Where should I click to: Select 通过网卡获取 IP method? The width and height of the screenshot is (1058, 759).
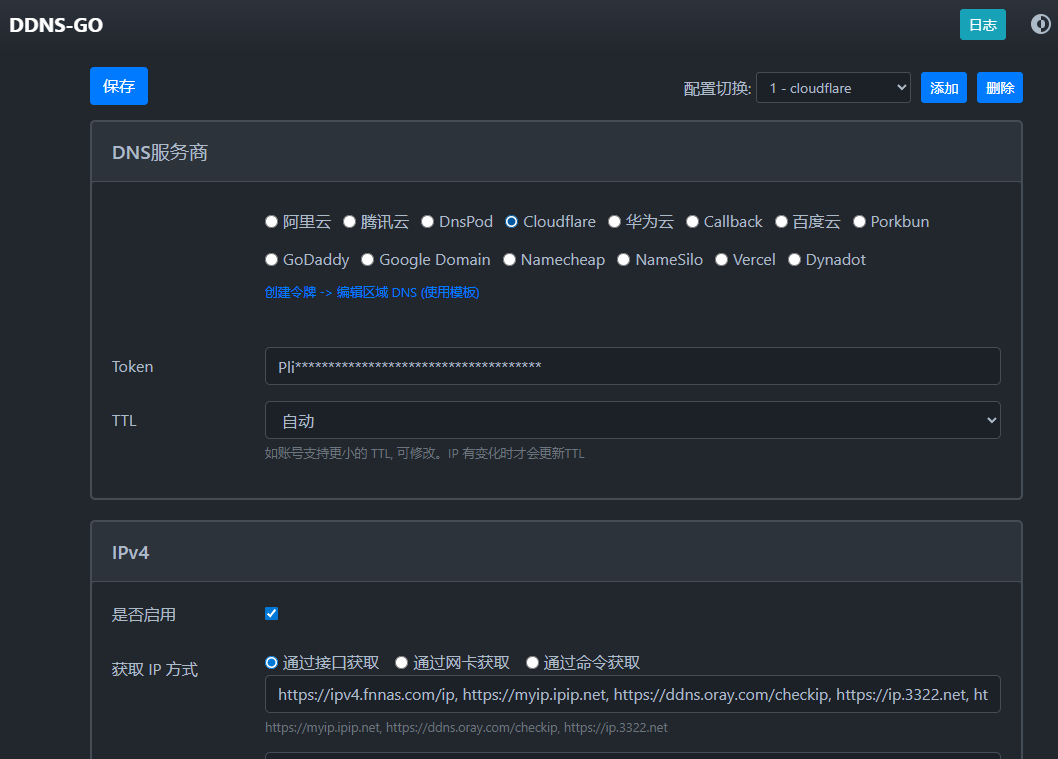click(x=401, y=663)
